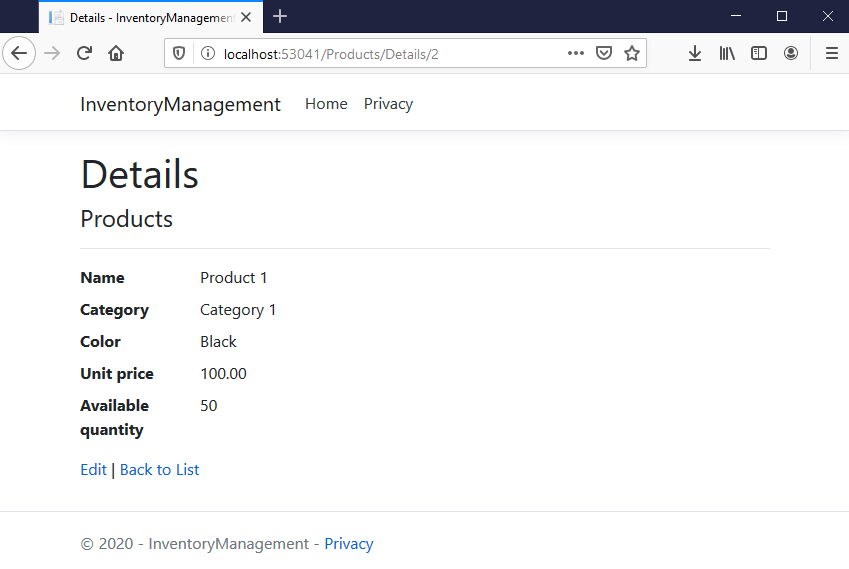849x569 pixels.
Task: Expand page actions three-dot menu
Action: point(576,54)
